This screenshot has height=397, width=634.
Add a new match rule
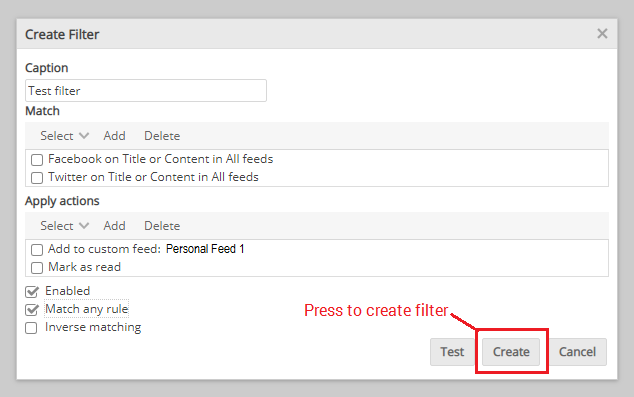[x=114, y=136]
